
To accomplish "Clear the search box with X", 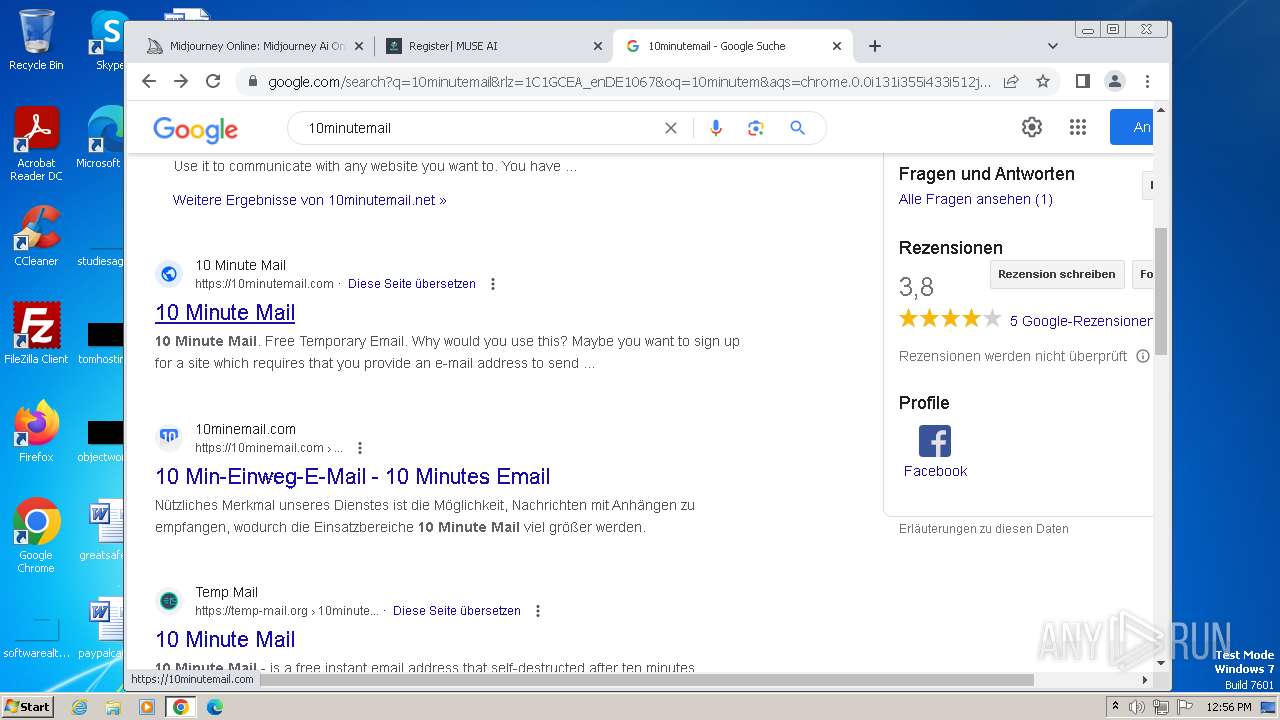I will [671, 128].
